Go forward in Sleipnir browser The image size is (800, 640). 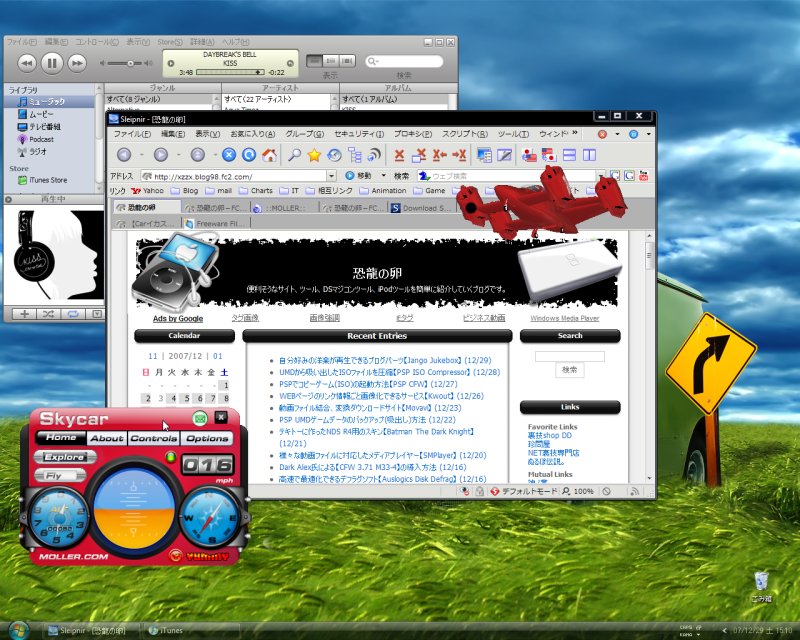pos(161,155)
